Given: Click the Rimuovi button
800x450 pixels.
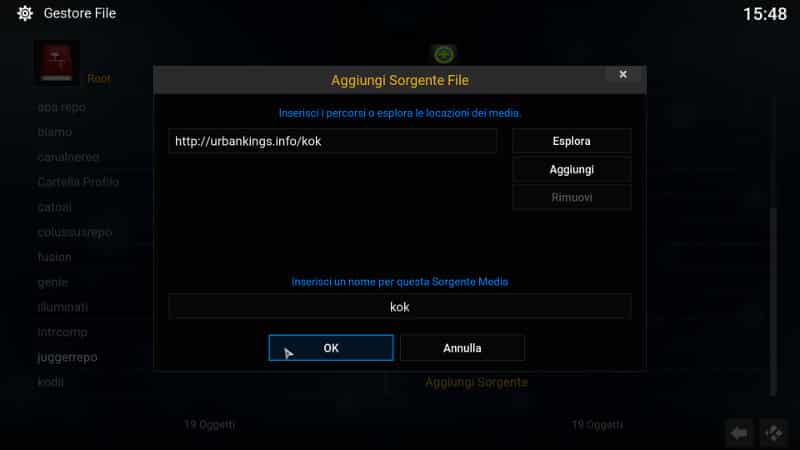Looking at the screenshot, I should click(571, 197).
